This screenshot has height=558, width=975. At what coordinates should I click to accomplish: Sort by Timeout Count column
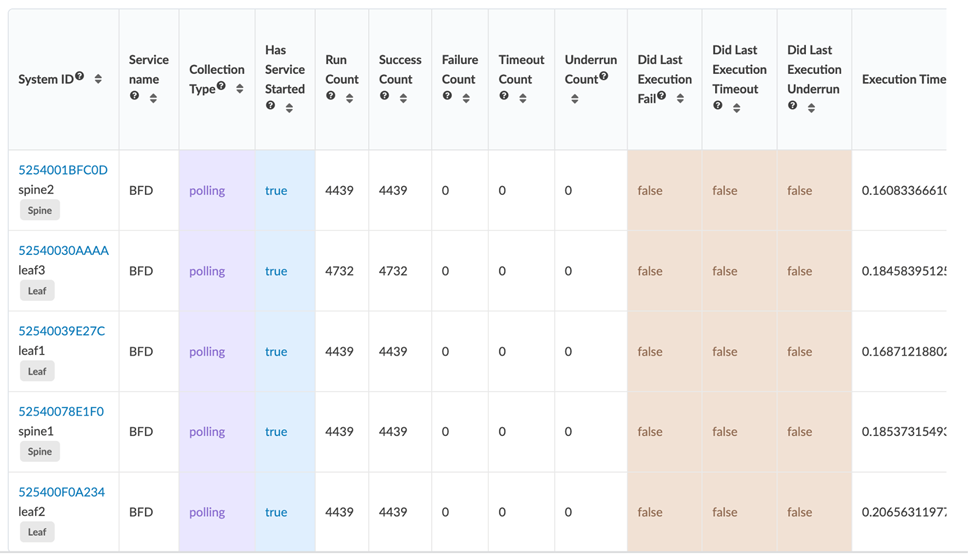pyautogui.click(x=523, y=98)
